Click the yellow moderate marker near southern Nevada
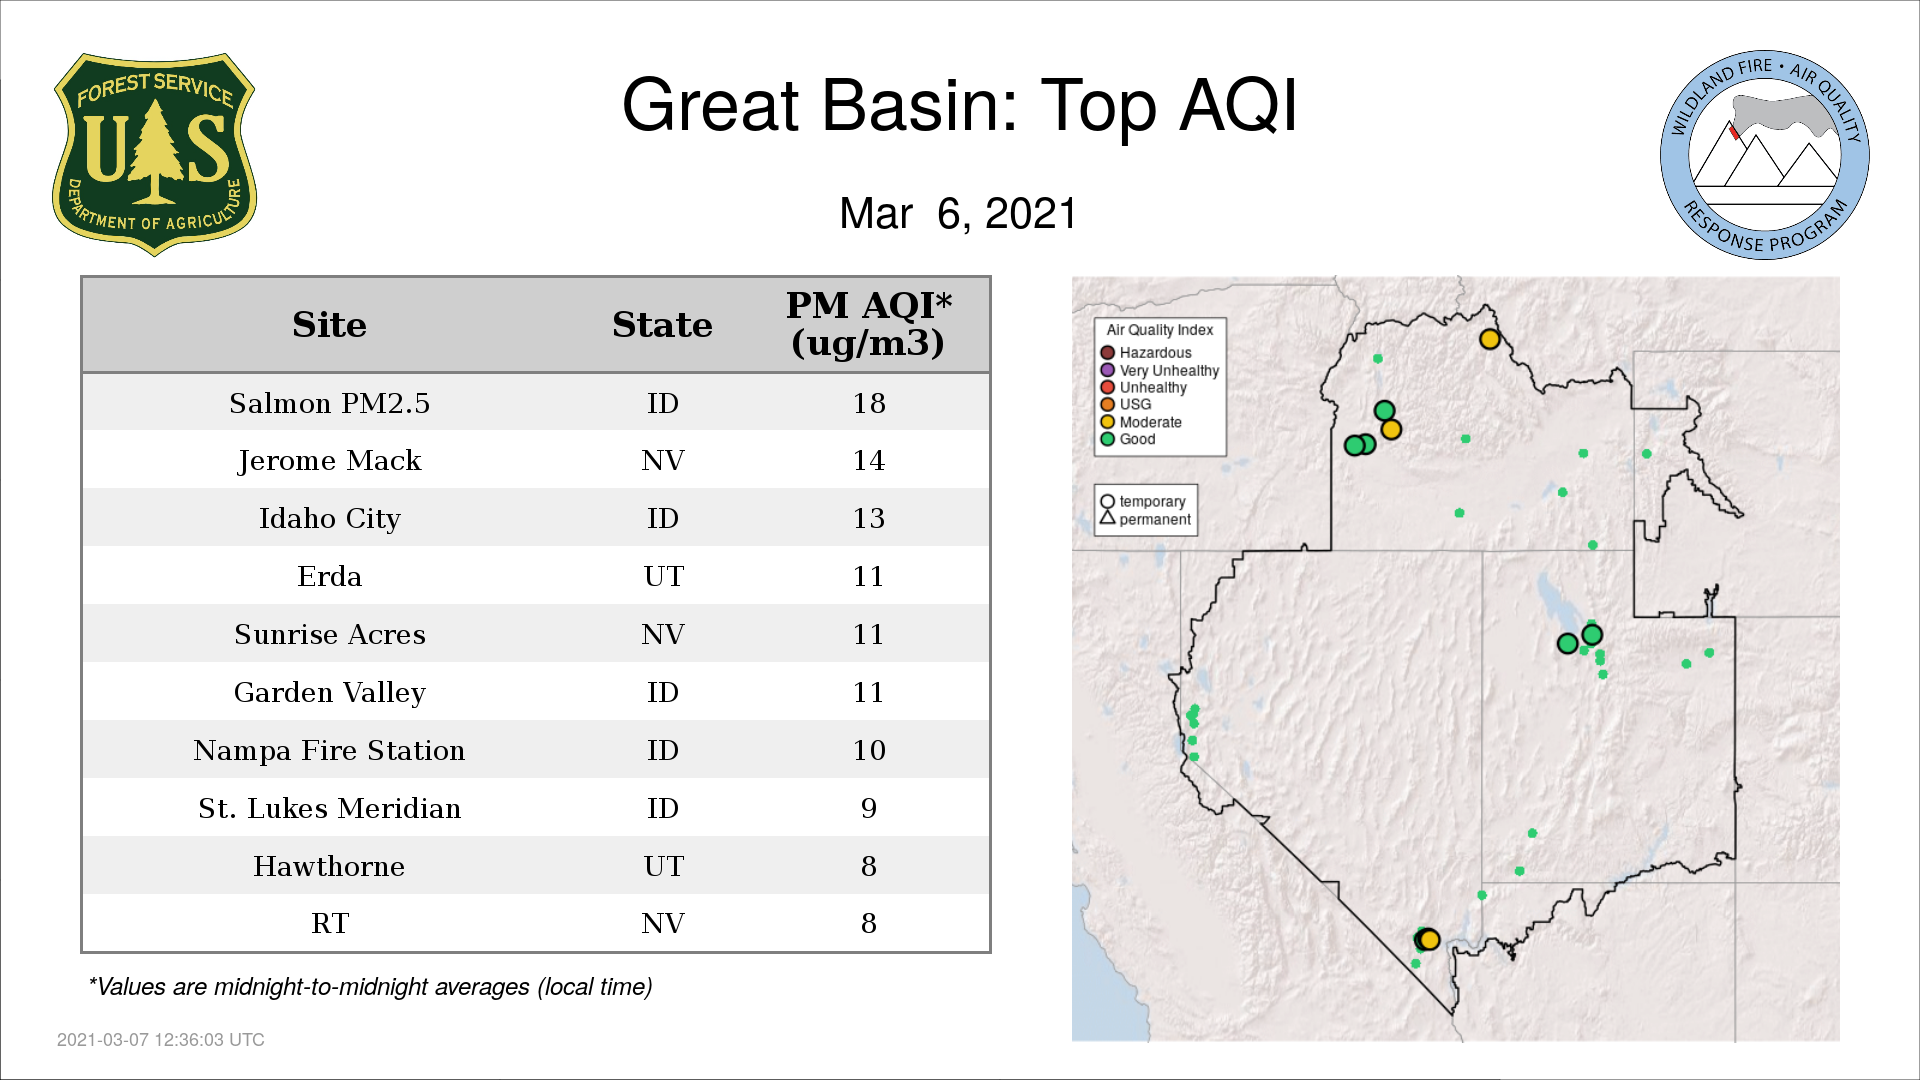This screenshot has width=1920, height=1080. (x=1430, y=940)
